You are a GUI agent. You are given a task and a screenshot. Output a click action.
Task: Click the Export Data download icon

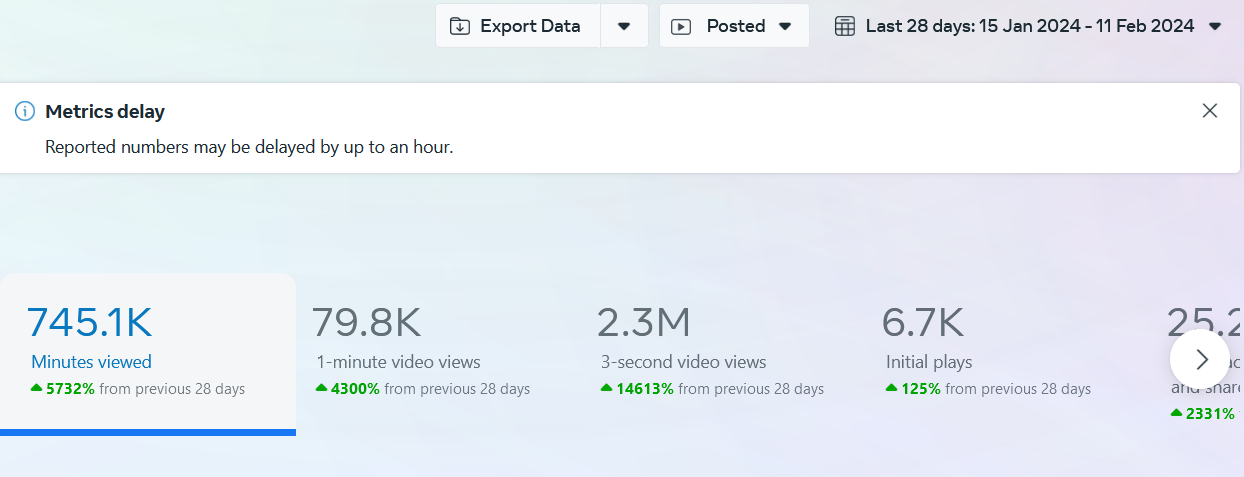pyautogui.click(x=460, y=26)
